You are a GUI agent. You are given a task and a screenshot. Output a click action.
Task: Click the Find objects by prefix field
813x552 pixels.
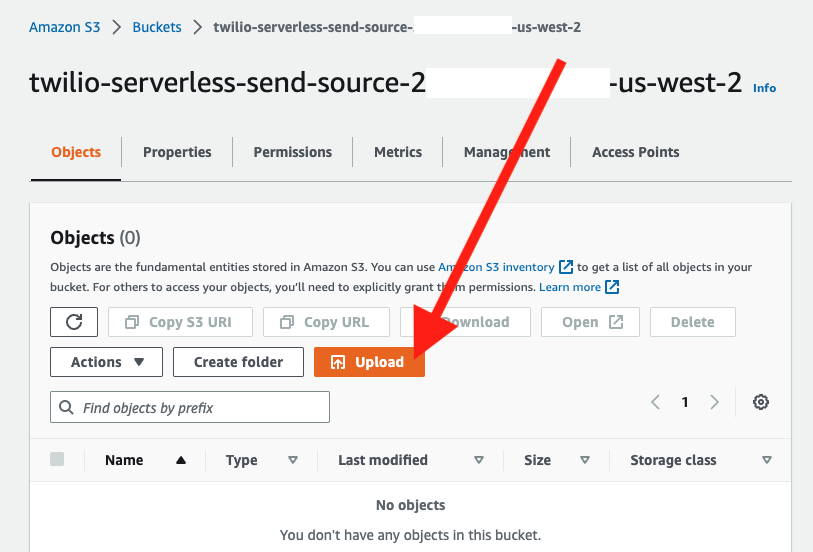tap(190, 407)
